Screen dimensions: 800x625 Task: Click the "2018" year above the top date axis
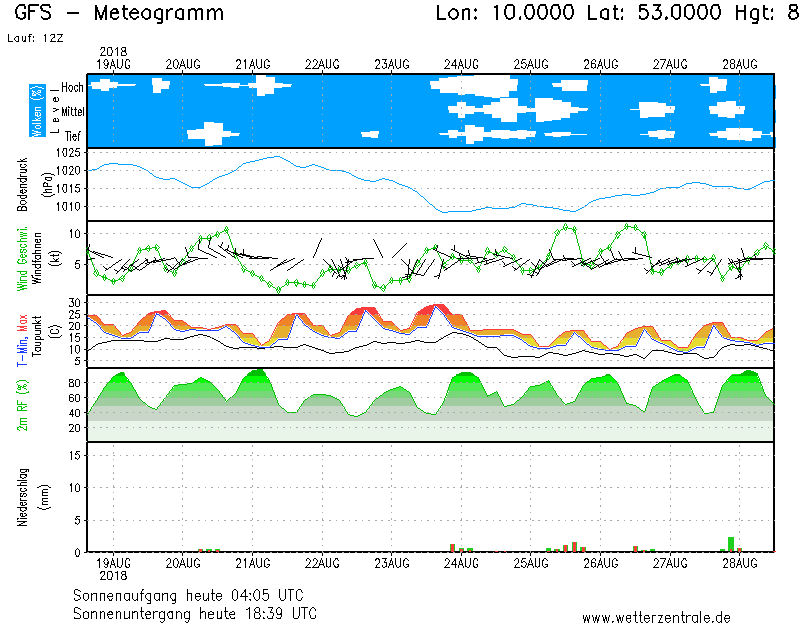tap(113, 52)
